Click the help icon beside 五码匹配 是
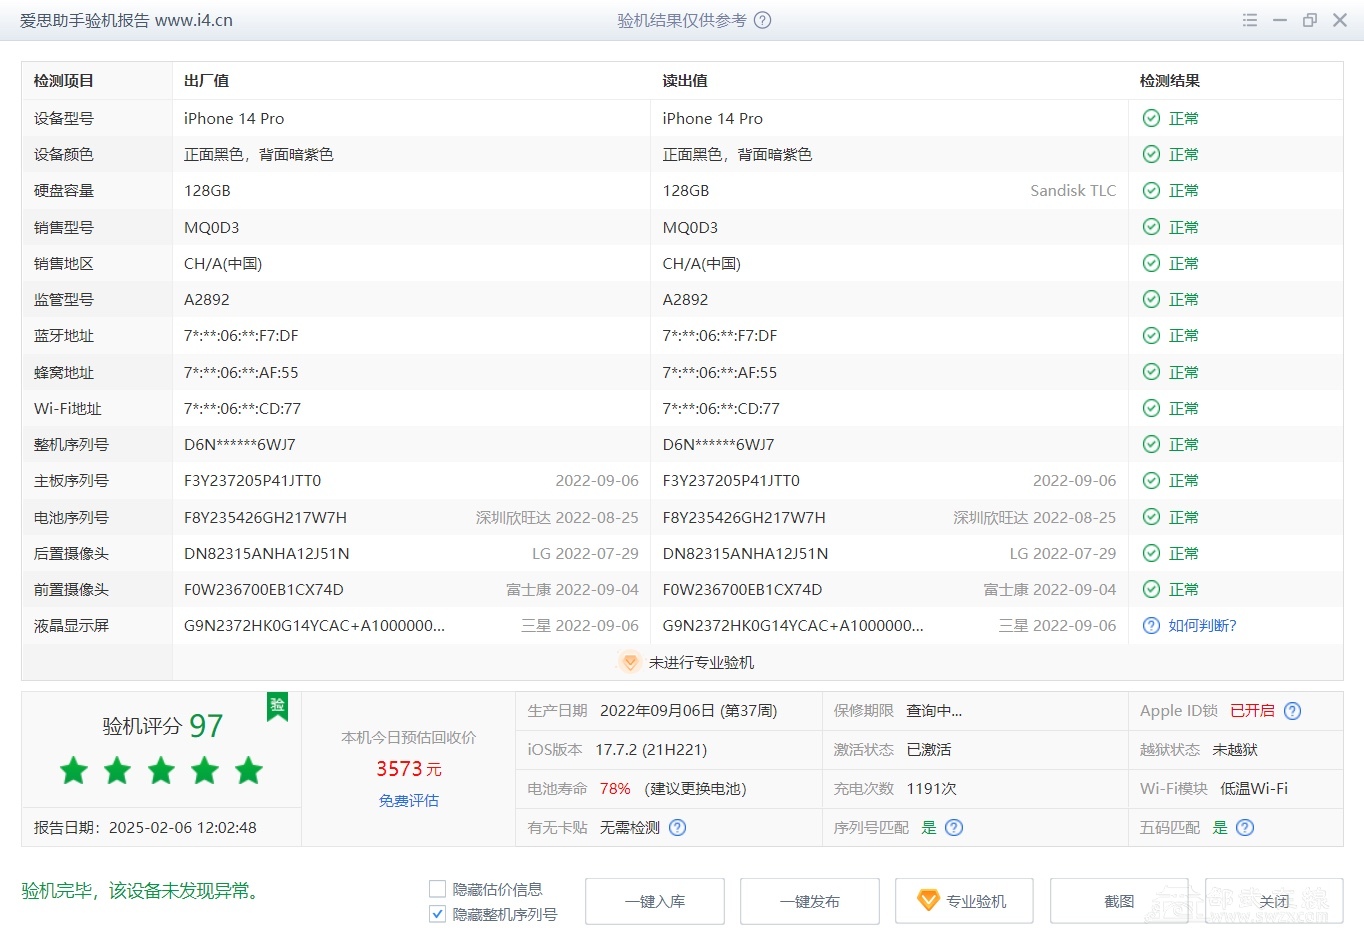Image resolution: width=1364 pixels, height=944 pixels. (1245, 827)
